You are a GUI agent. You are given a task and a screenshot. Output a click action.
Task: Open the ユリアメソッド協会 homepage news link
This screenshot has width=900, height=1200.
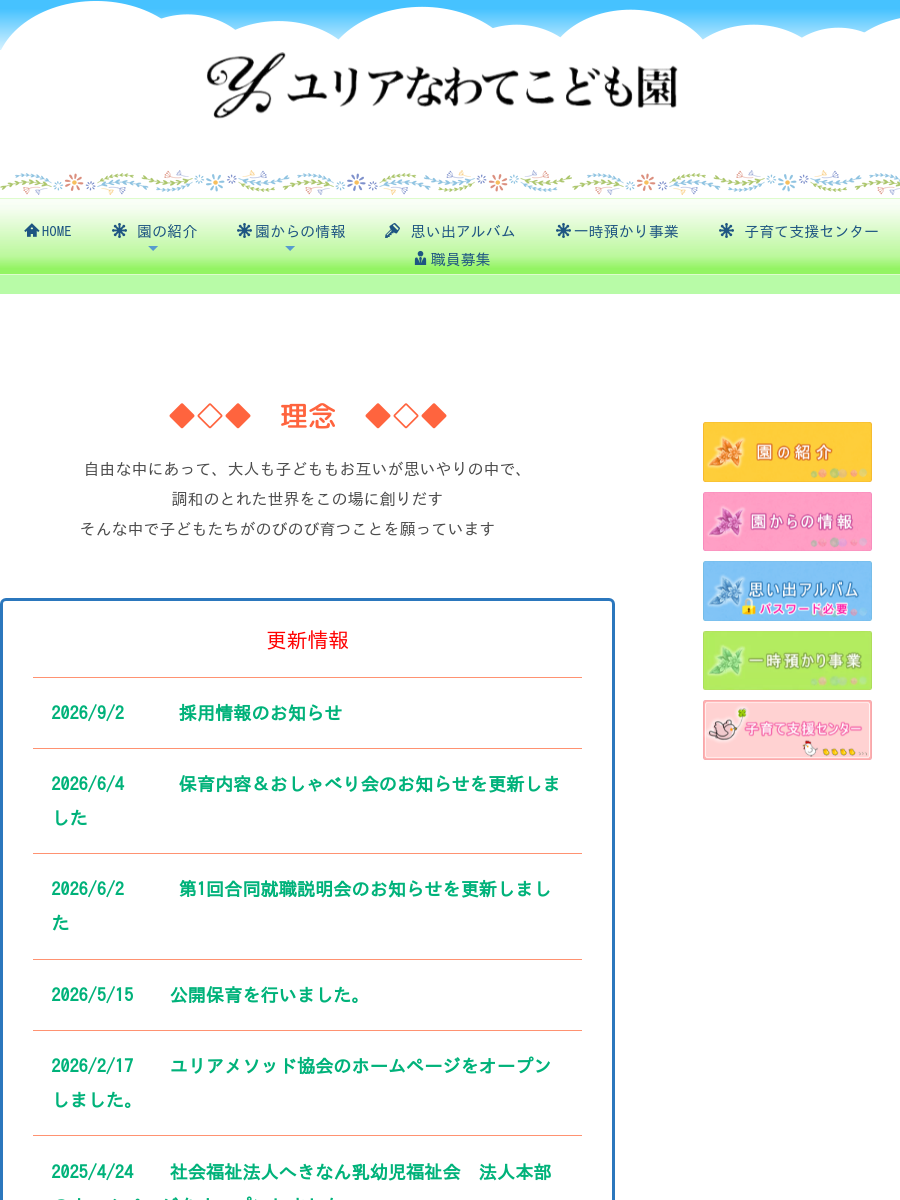(302, 1082)
